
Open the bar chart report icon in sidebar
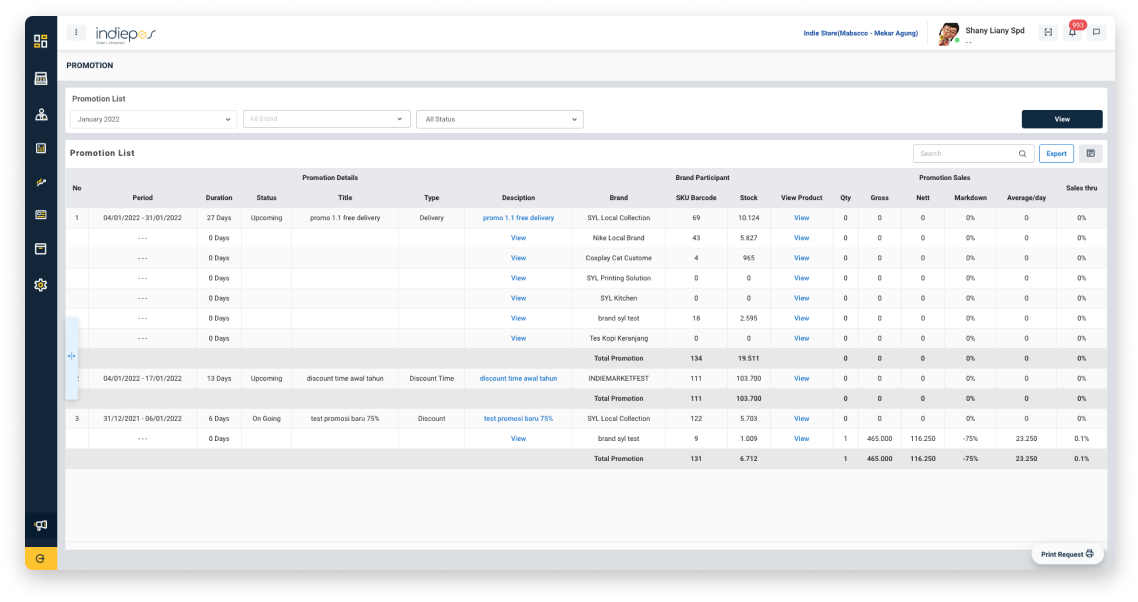(x=41, y=148)
